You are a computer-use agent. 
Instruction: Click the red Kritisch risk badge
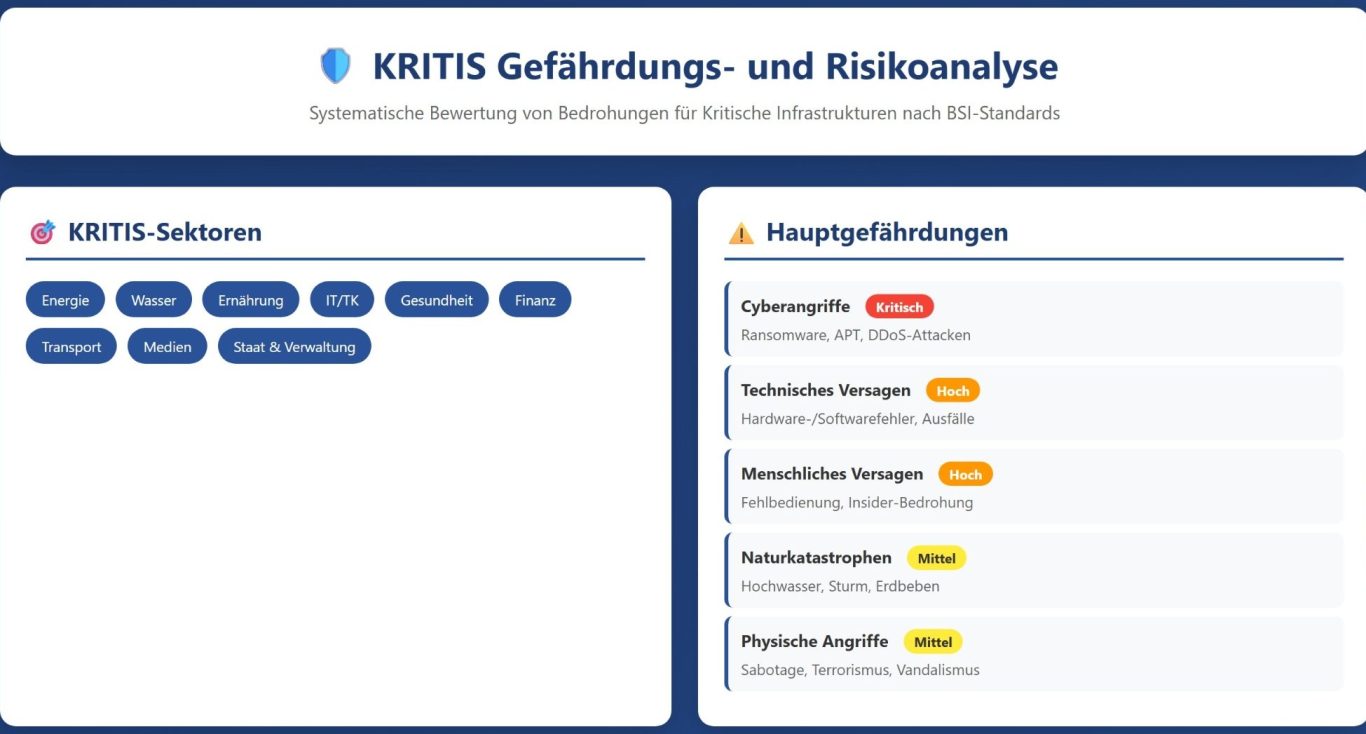coord(899,307)
